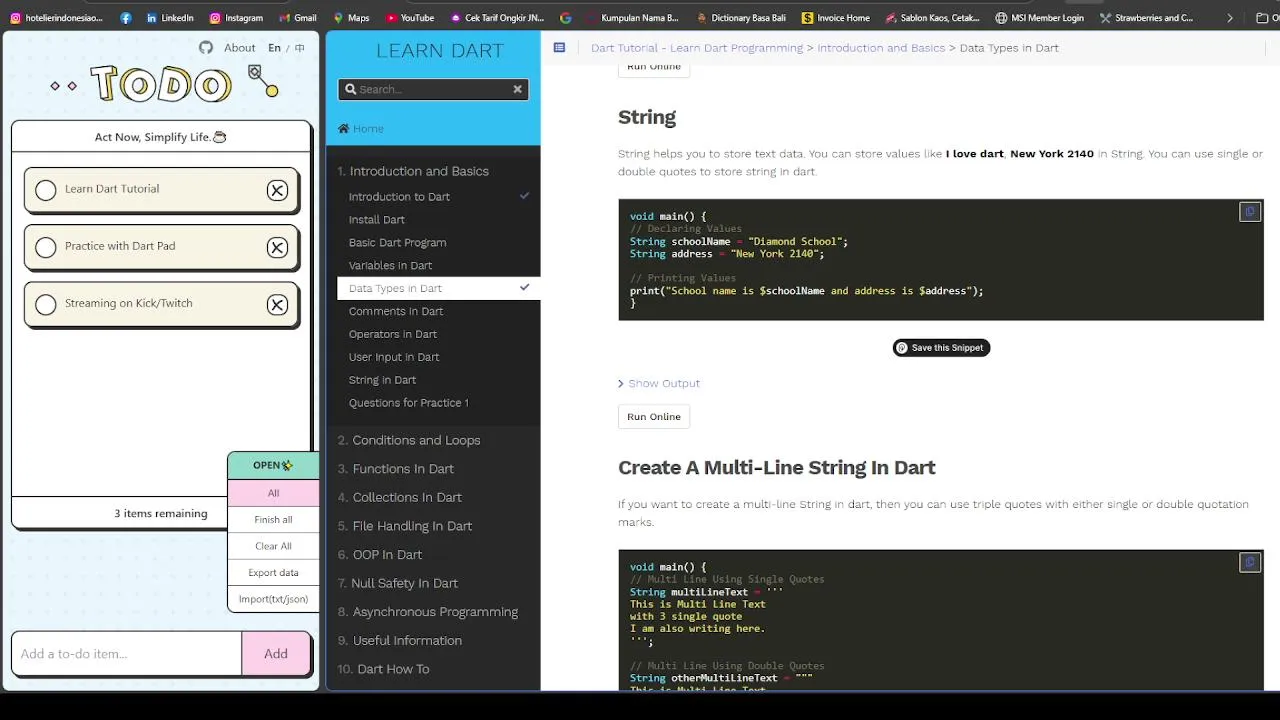Follow Dart Tutorial breadcrumb link
The height and width of the screenshot is (720, 1280).
[x=697, y=48]
